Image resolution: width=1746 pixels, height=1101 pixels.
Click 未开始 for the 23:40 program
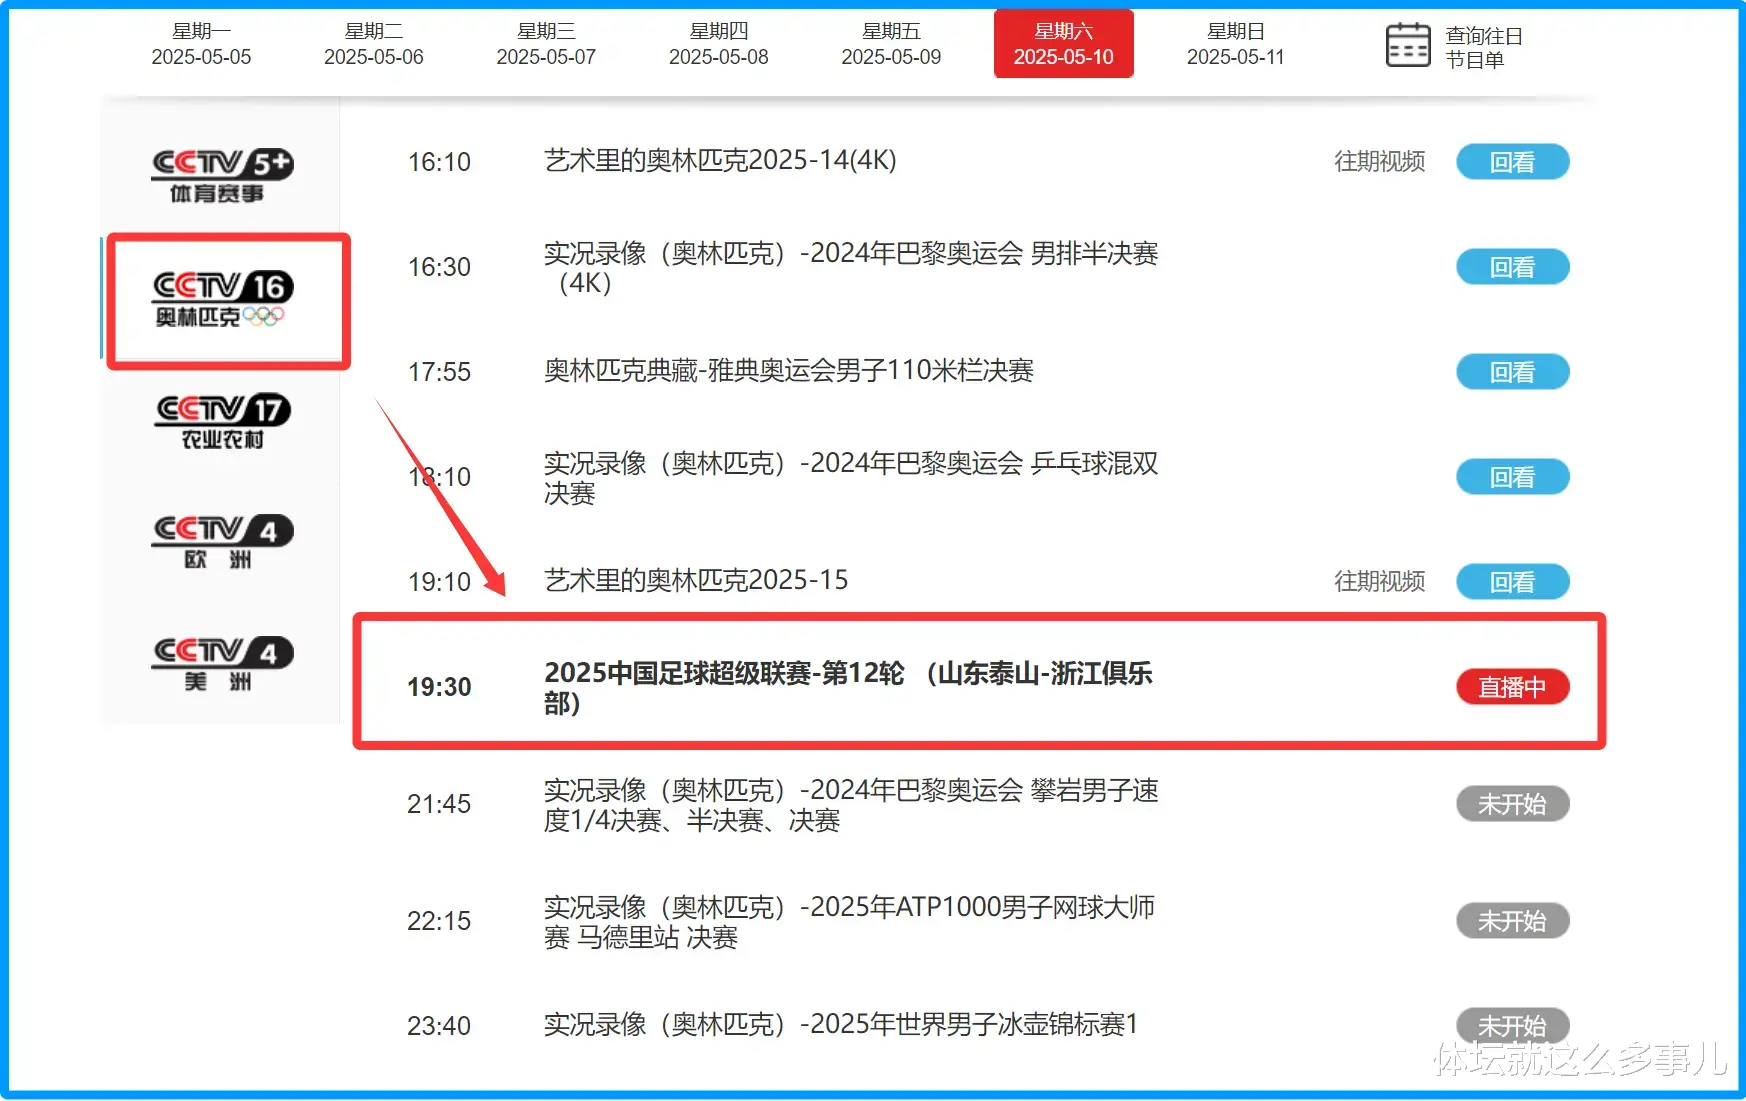[1512, 1026]
